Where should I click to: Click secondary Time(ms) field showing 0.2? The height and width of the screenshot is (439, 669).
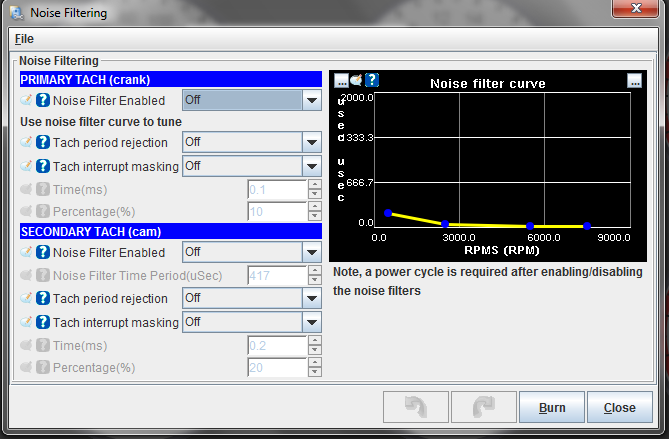(277, 346)
